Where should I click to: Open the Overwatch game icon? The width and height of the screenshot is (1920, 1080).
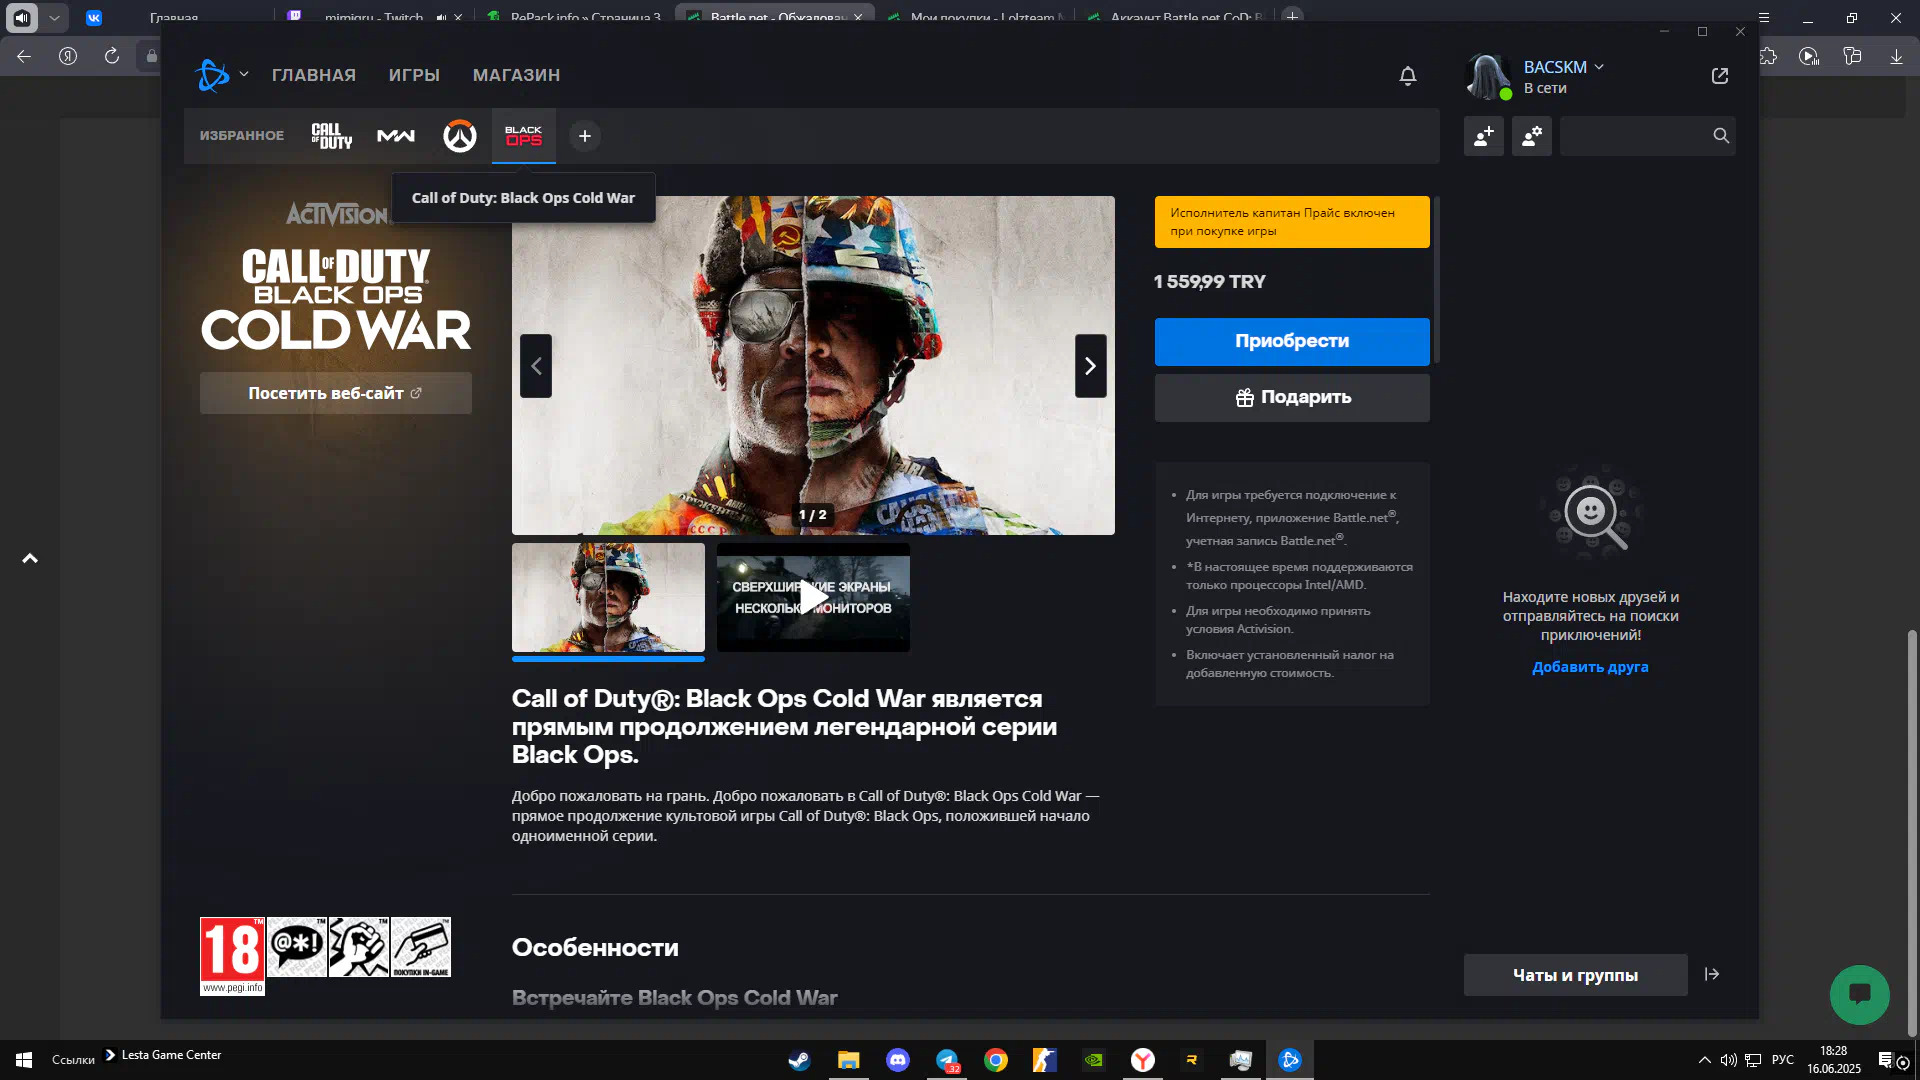(x=460, y=136)
